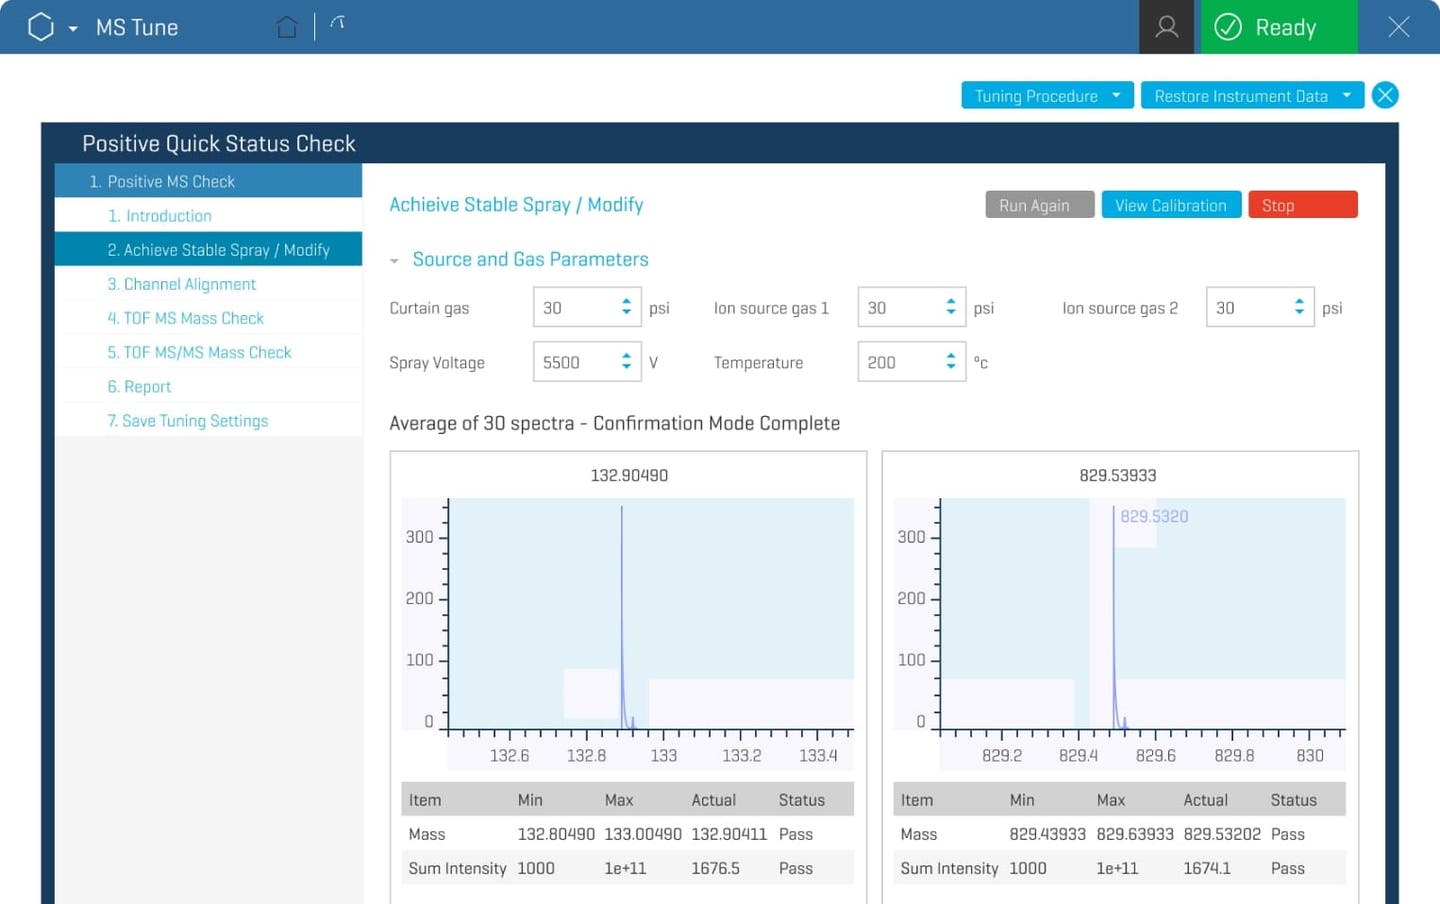Open the Tuning Procedure dropdown
The height and width of the screenshot is (904, 1440).
(x=1046, y=95)
